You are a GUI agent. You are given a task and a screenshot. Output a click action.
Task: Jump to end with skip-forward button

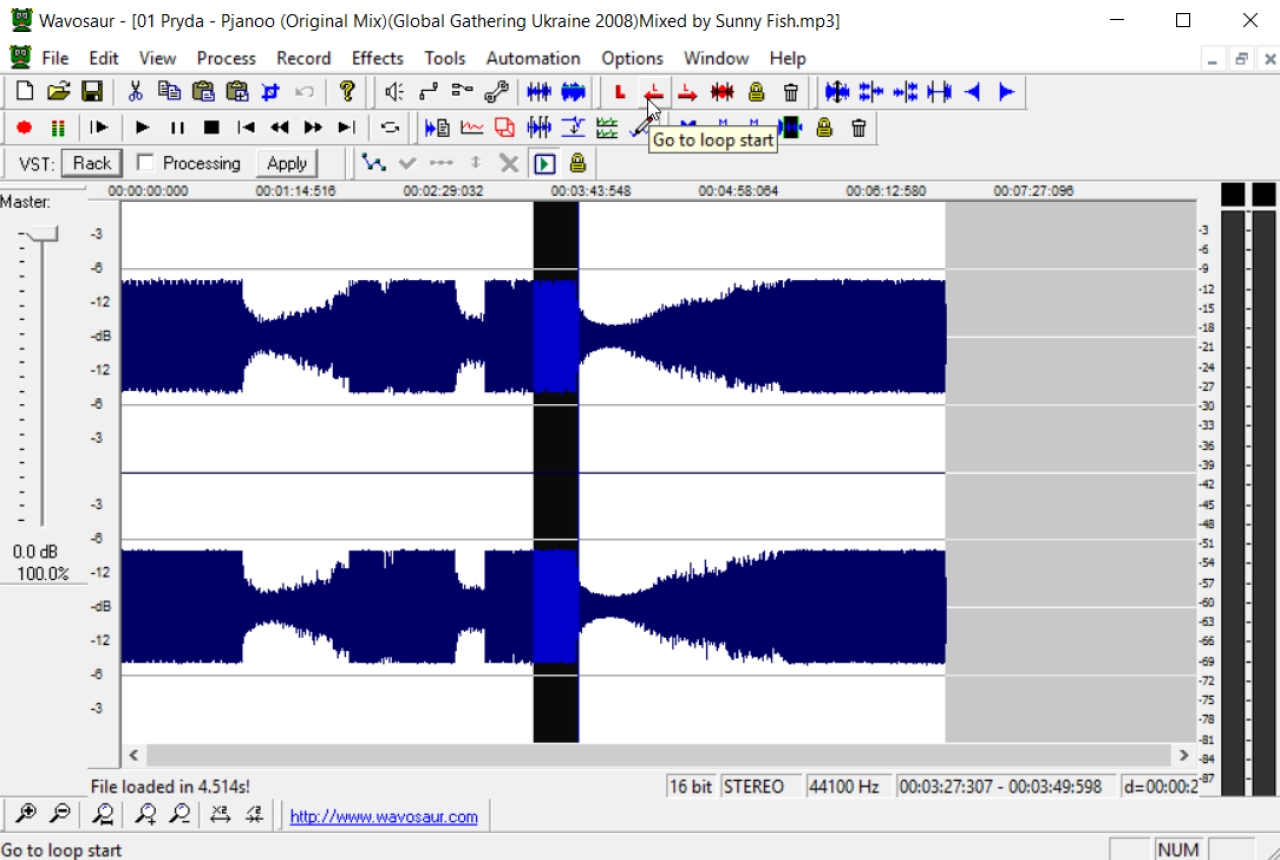click(347, 127)
